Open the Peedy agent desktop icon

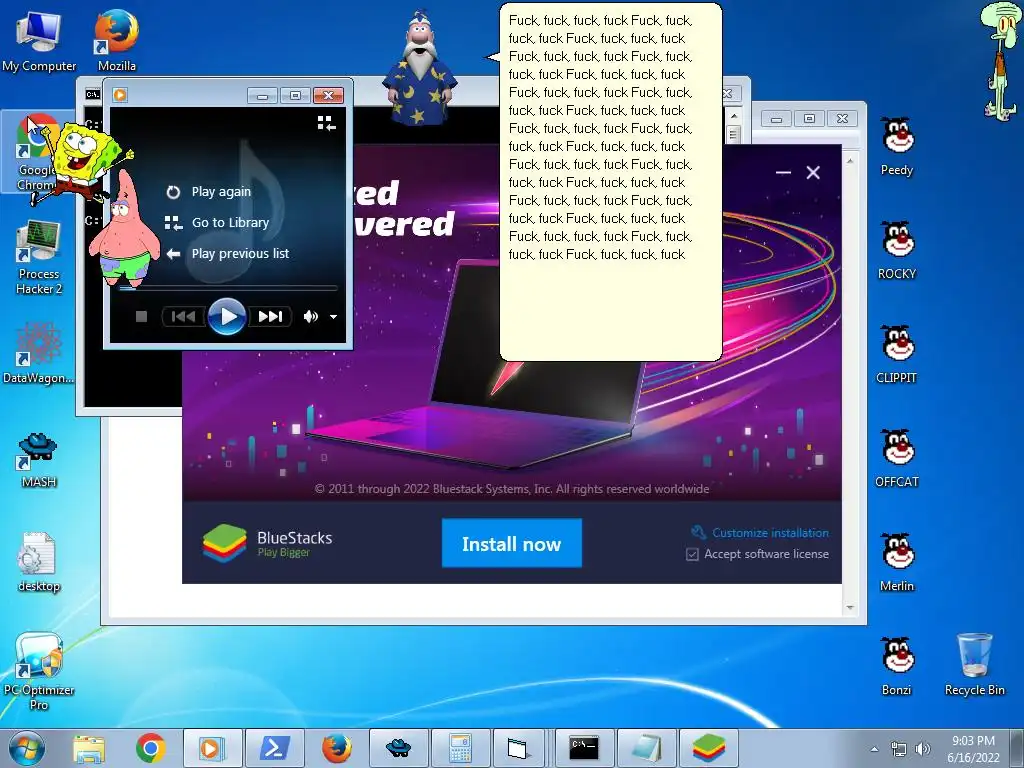click(x=897, y=146)
